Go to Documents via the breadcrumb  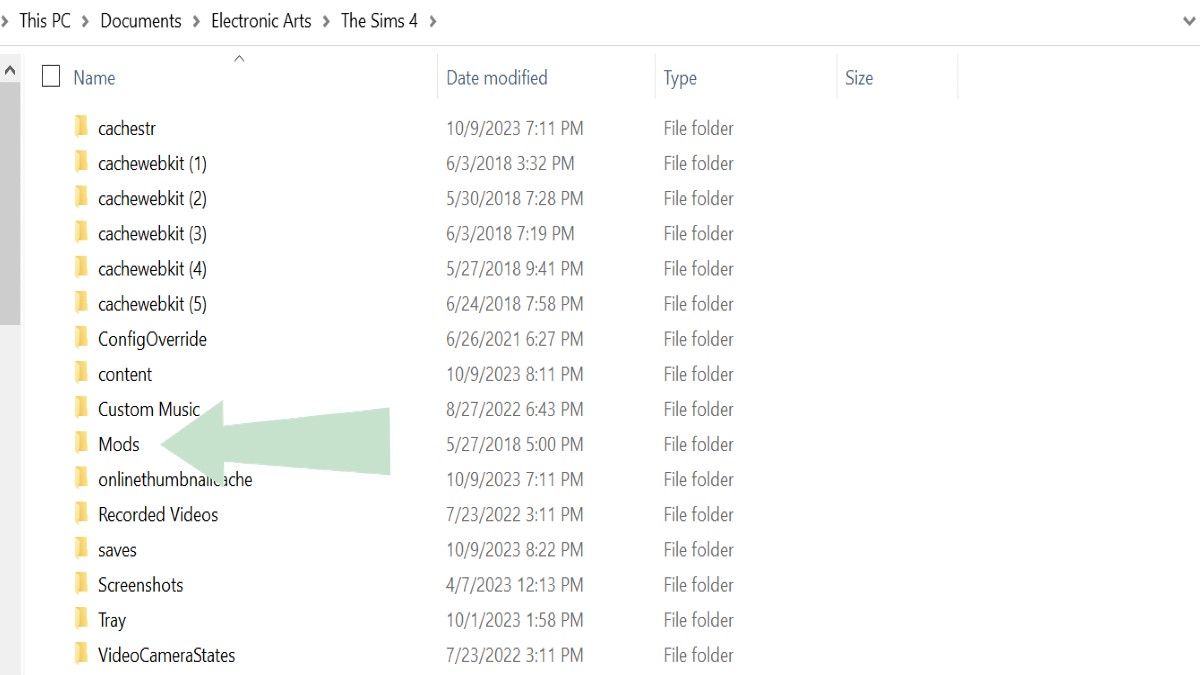[140, 20]
